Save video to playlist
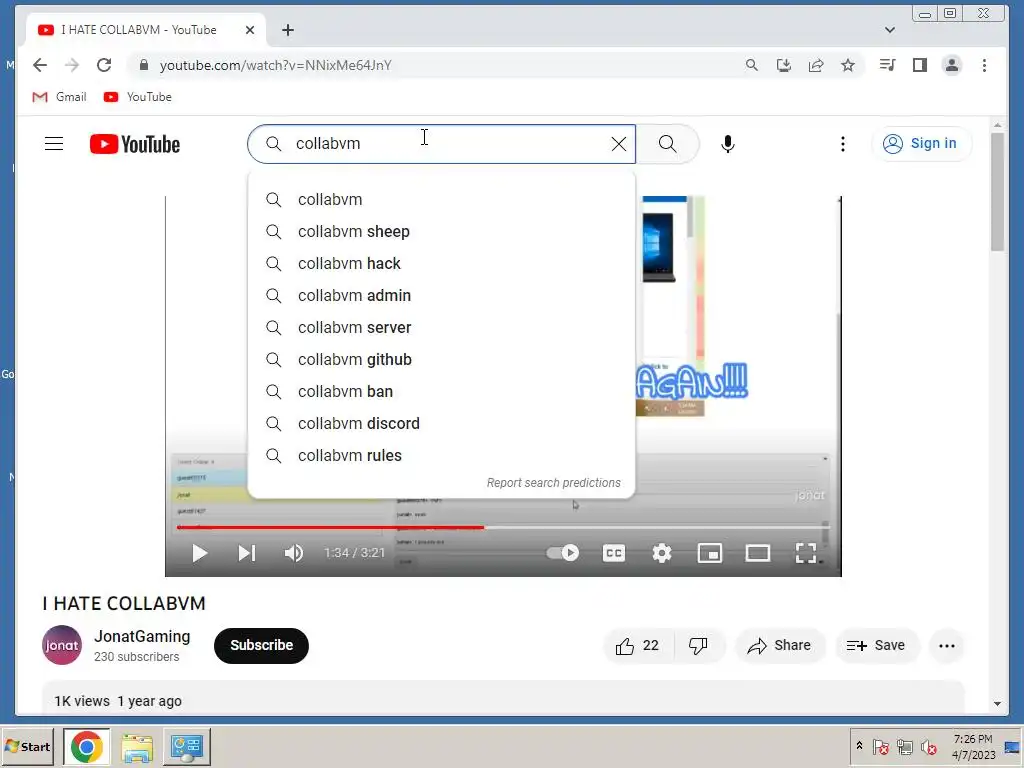 [876, 646]
